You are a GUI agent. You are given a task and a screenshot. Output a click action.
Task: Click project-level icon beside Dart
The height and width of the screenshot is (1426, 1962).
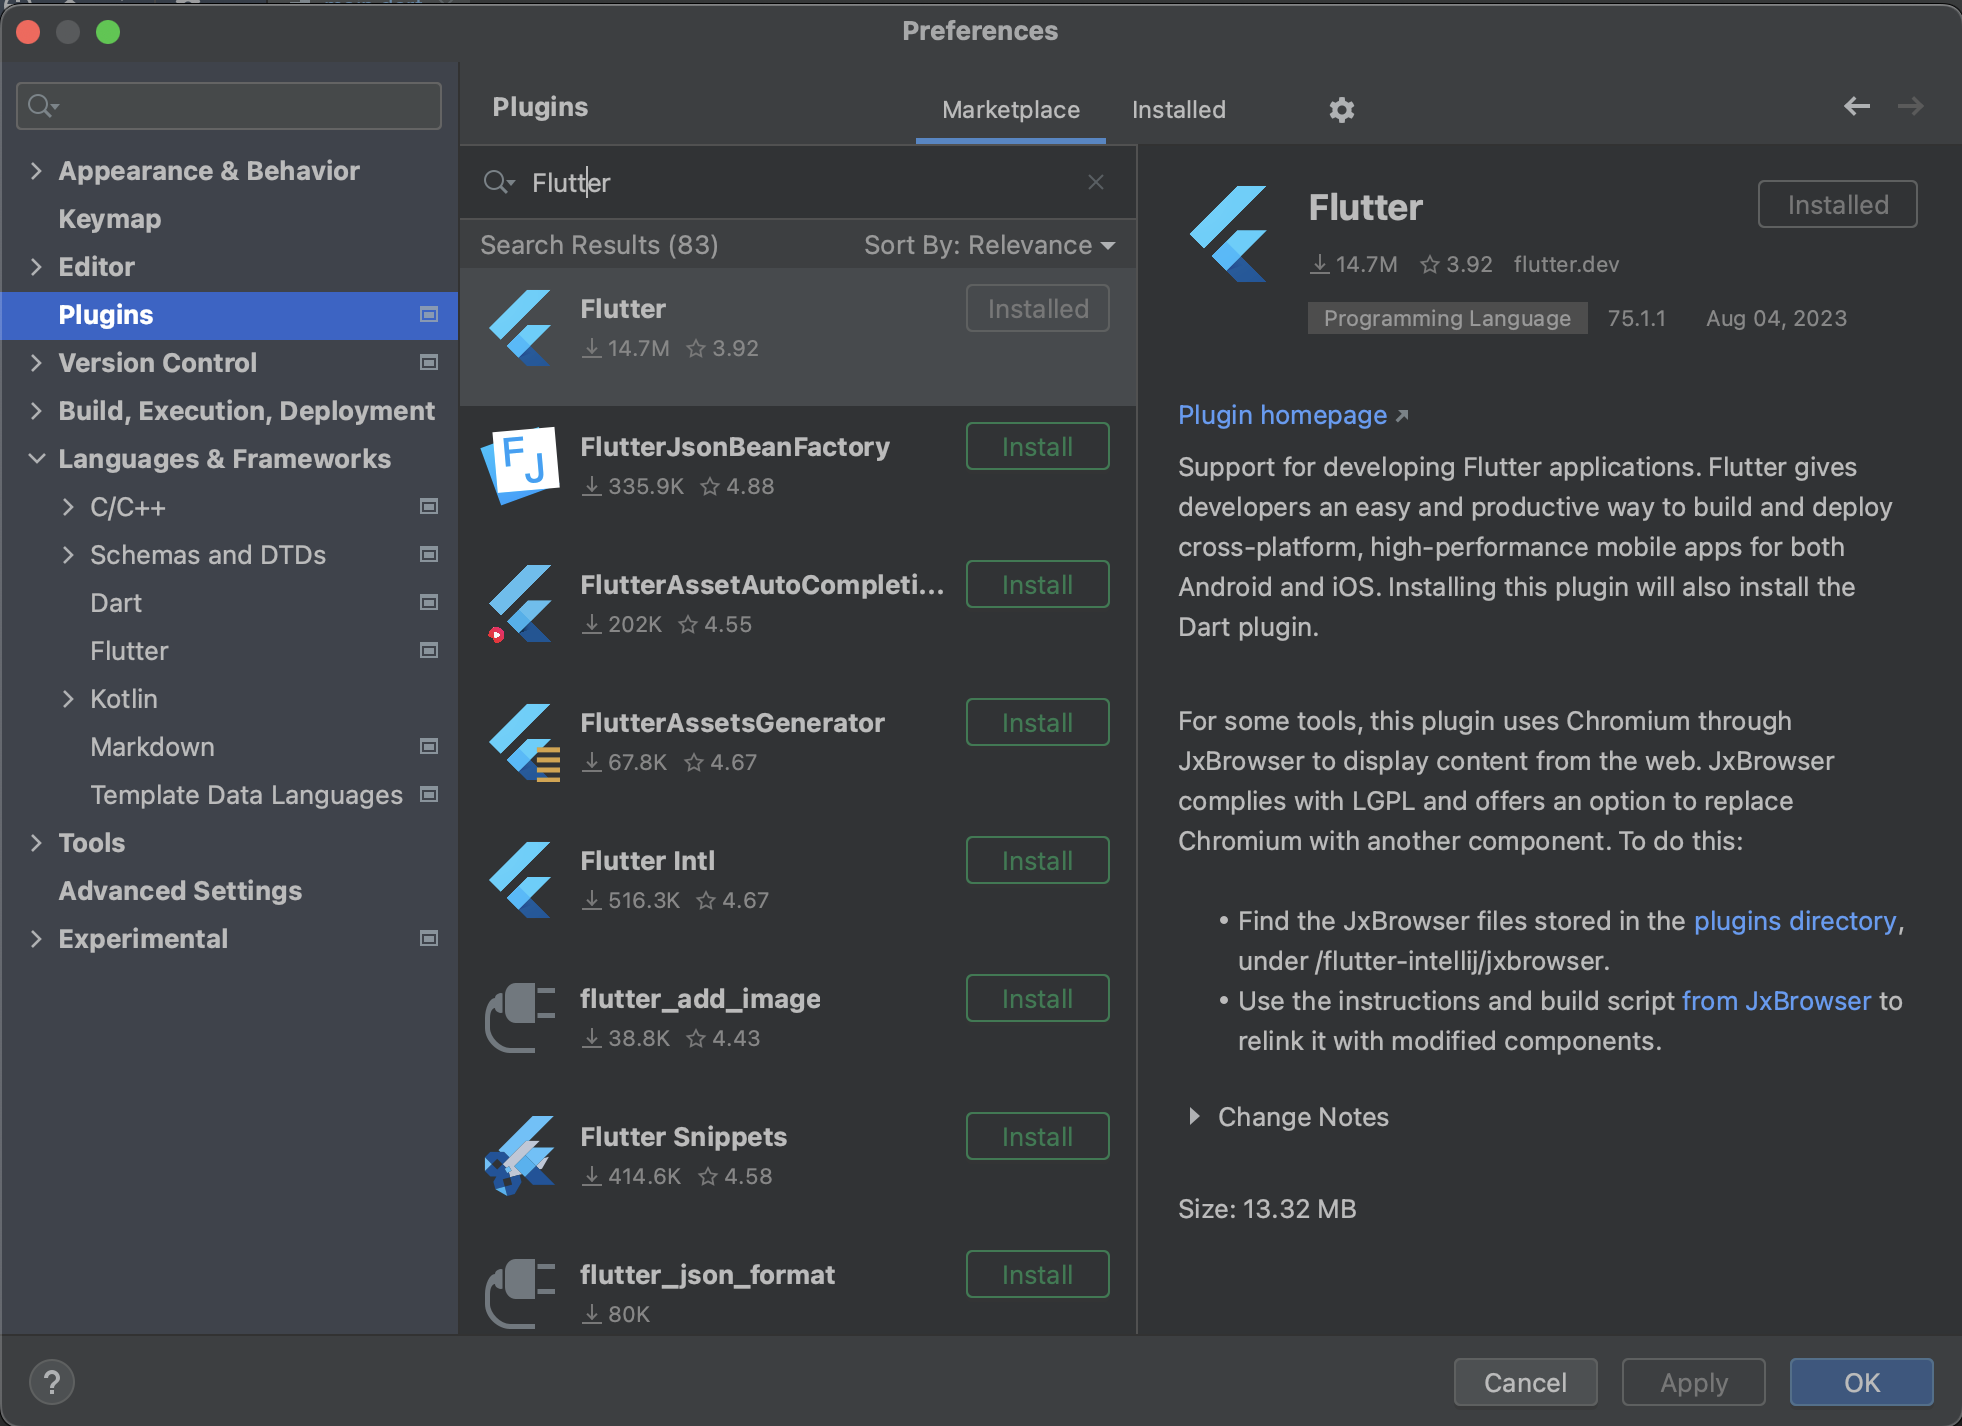[x=429, y=603]
